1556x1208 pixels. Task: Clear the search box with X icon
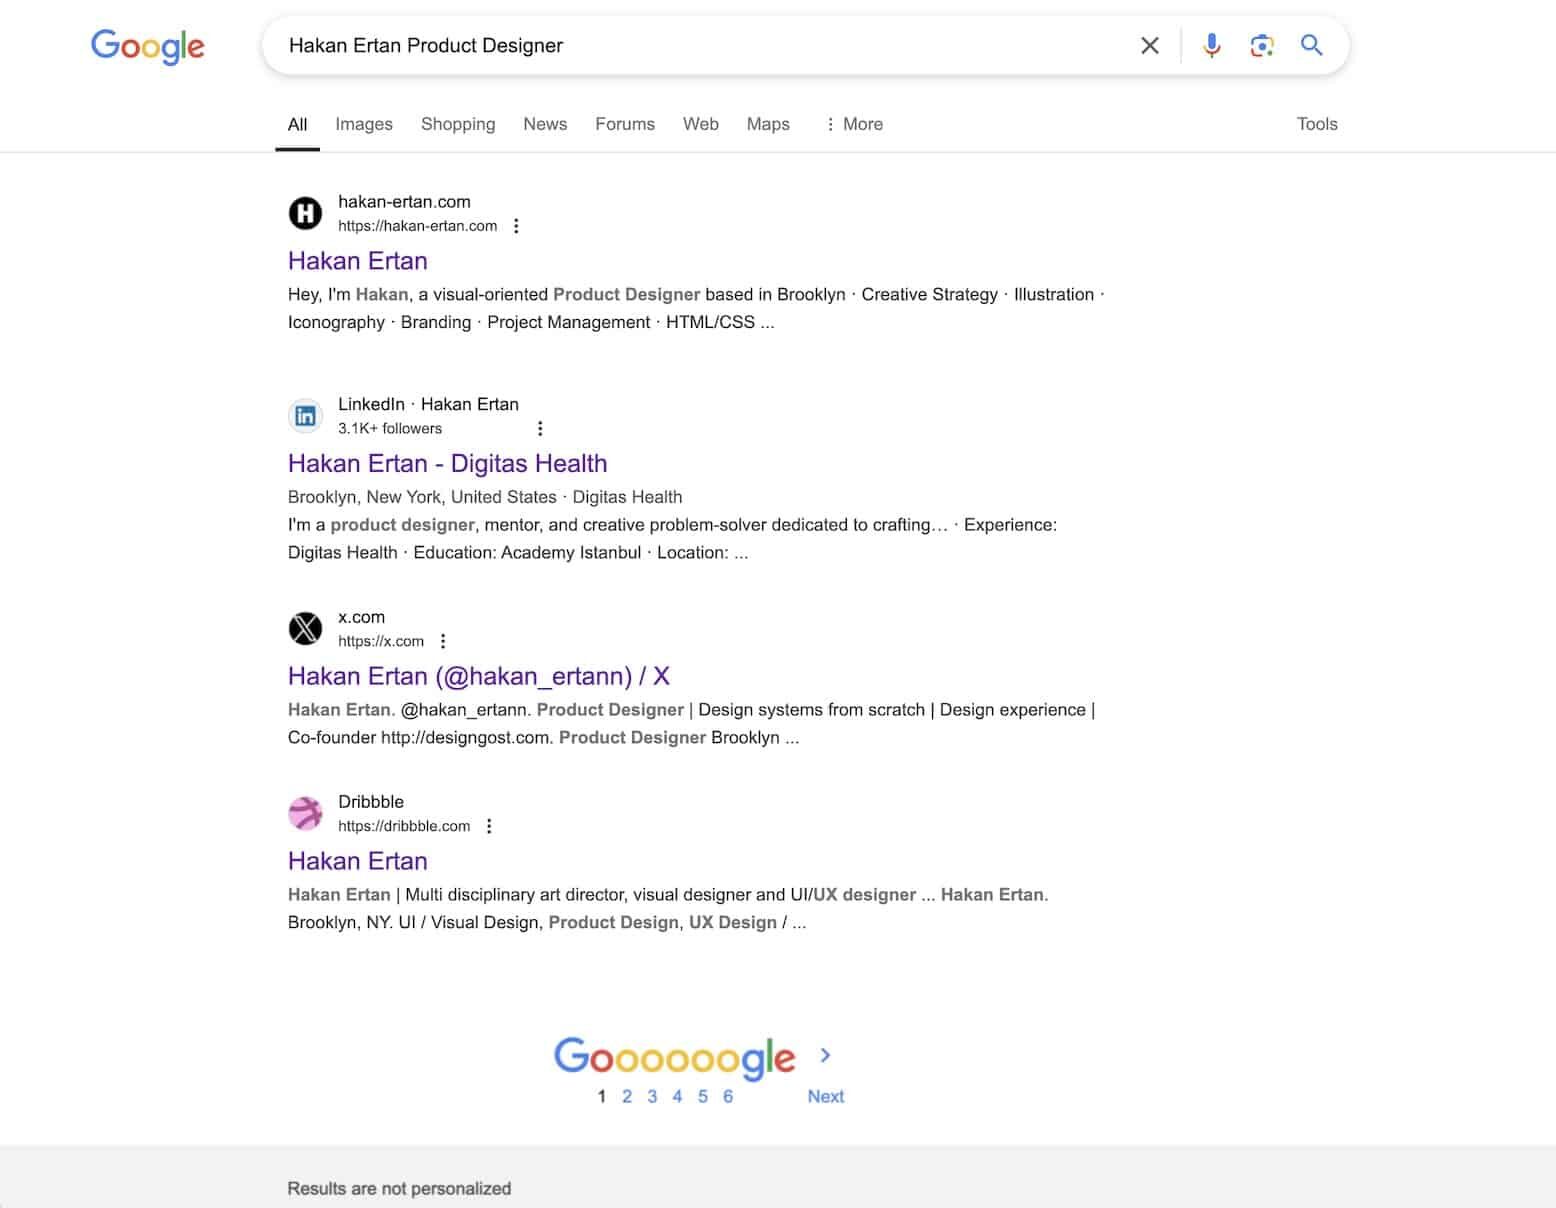1150,46
